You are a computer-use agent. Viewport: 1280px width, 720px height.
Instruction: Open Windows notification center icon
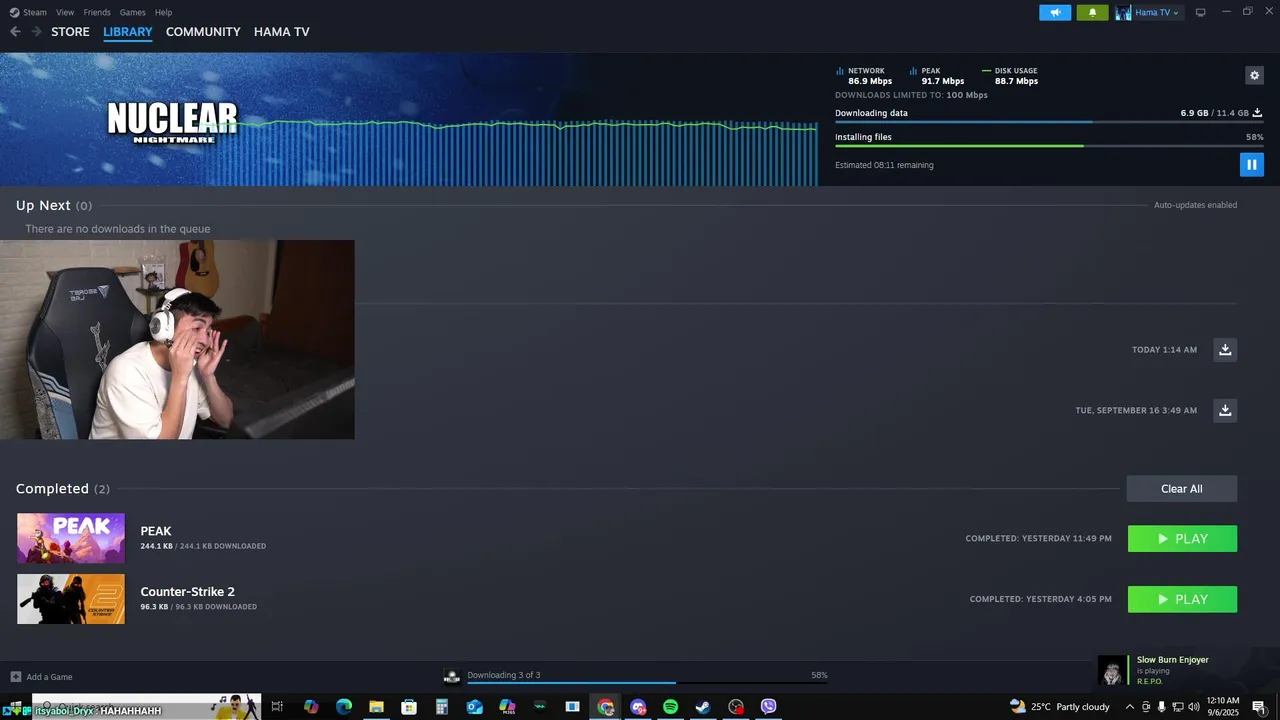(1259, 707)
